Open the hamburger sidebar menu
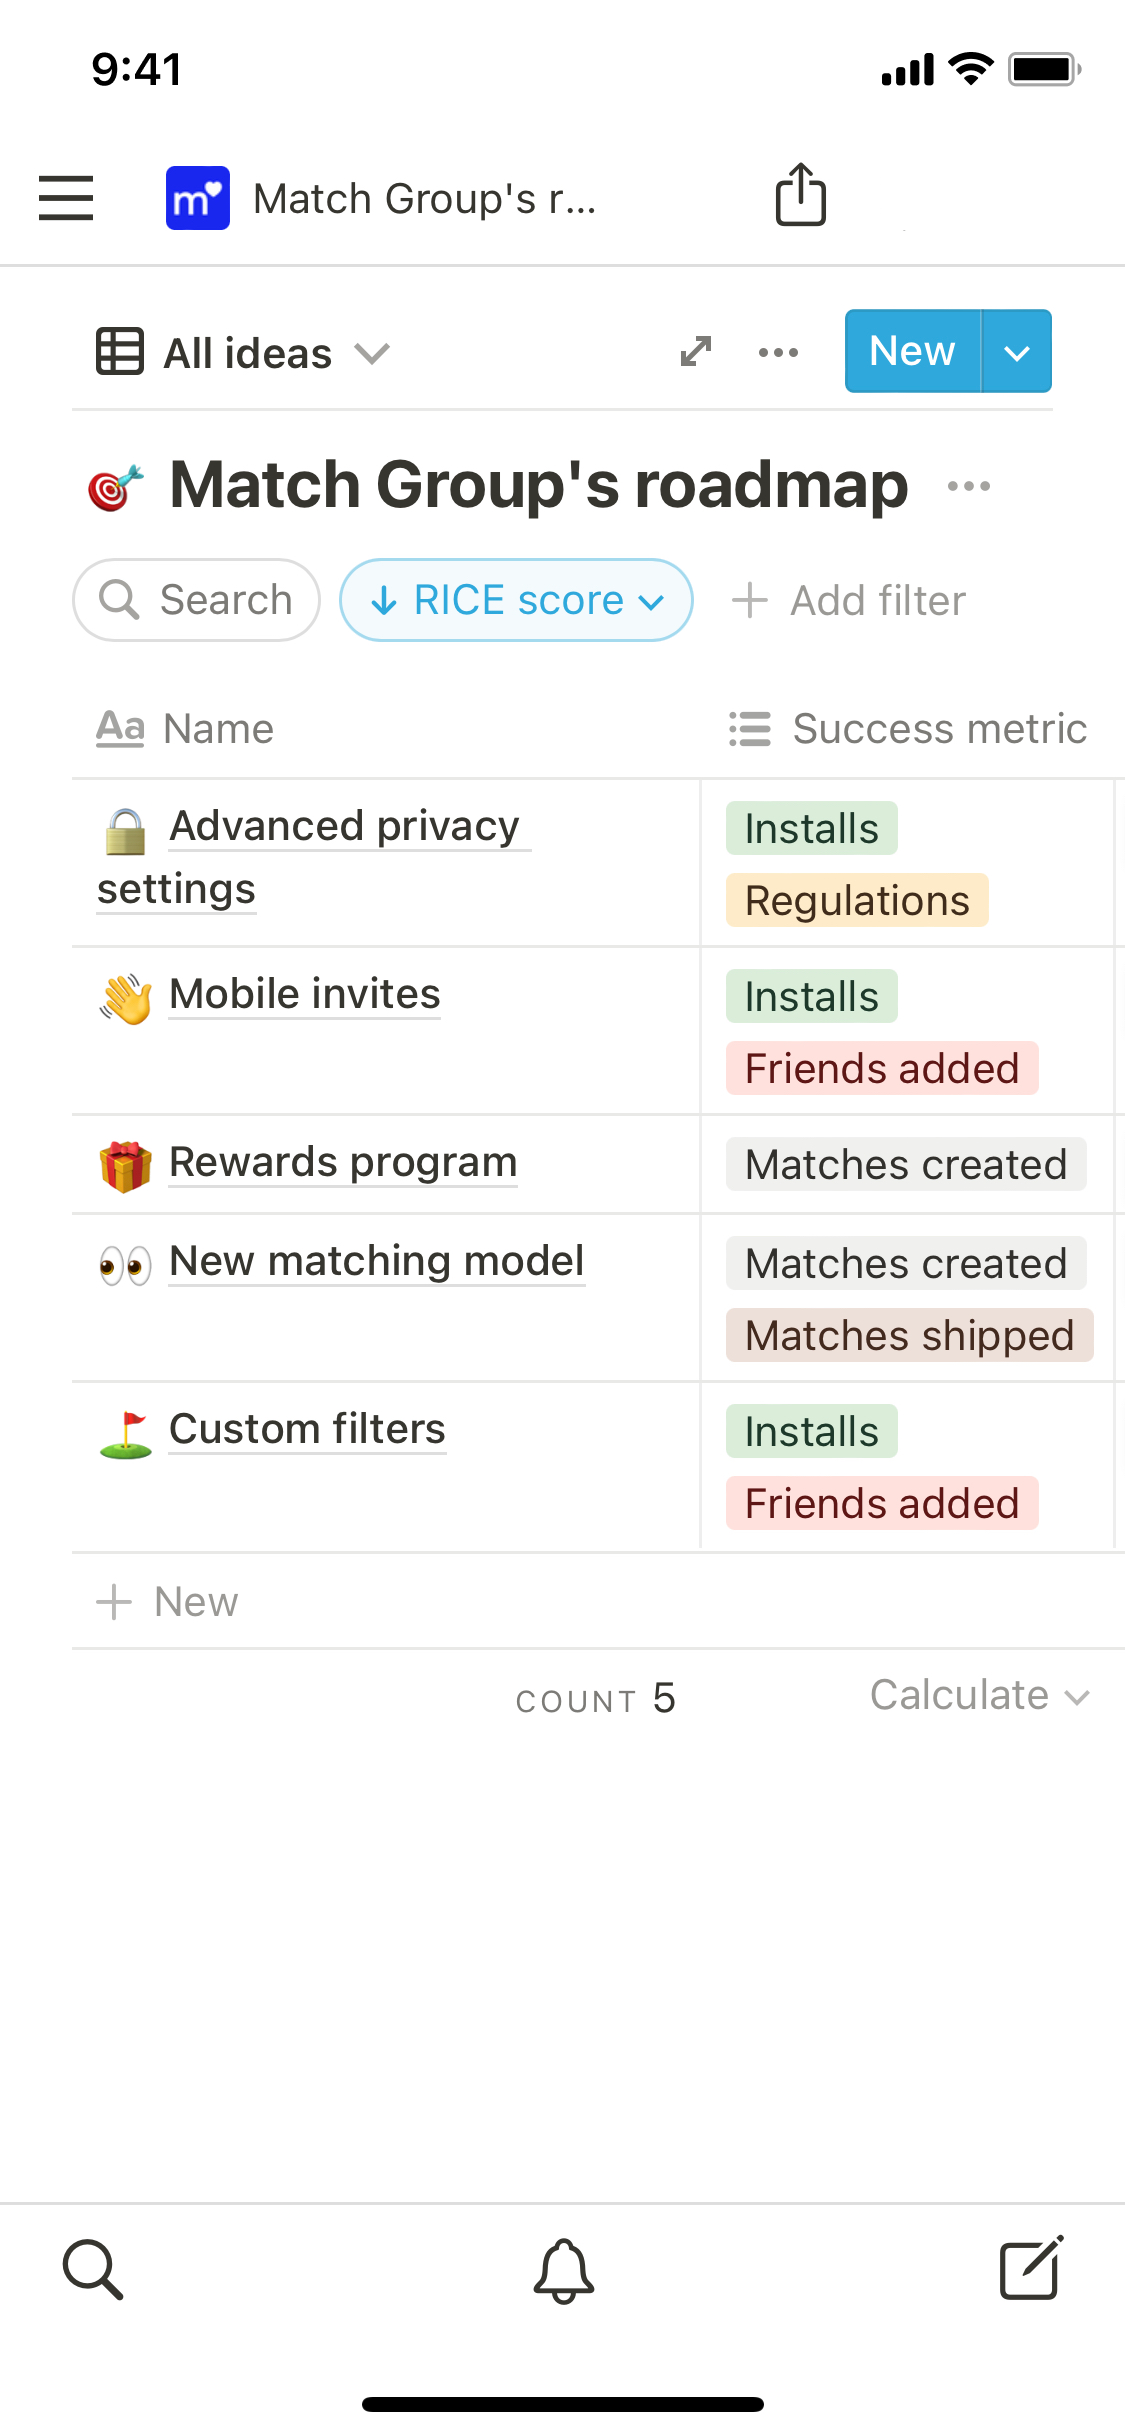Image resolution: width=1125 pixels, height=2436 pixels. 66,197
